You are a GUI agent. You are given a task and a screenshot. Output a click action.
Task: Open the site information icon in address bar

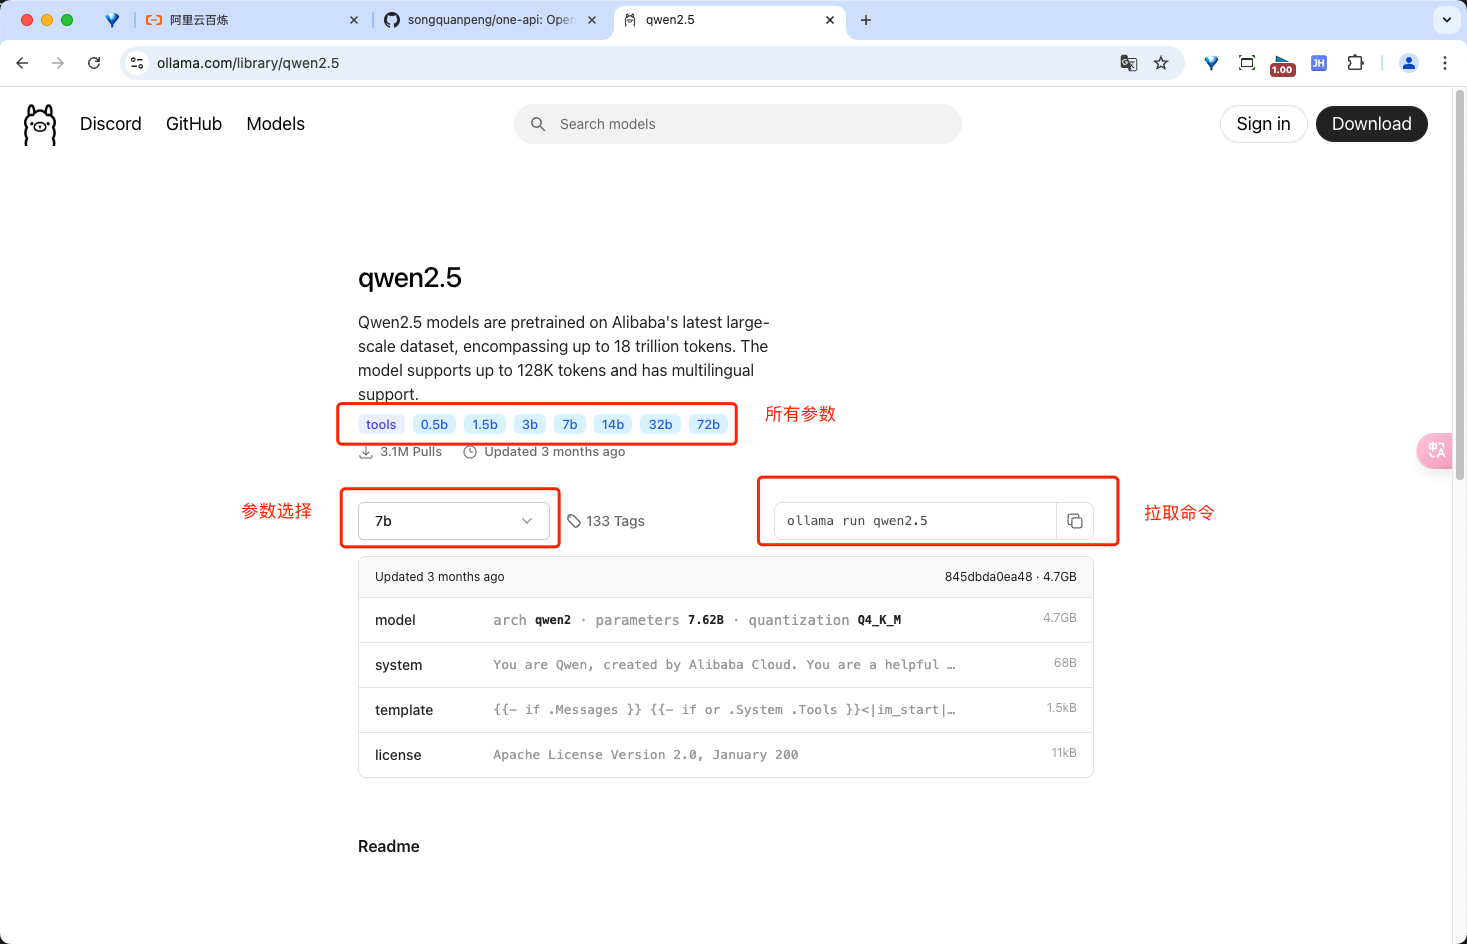[138, 63]
